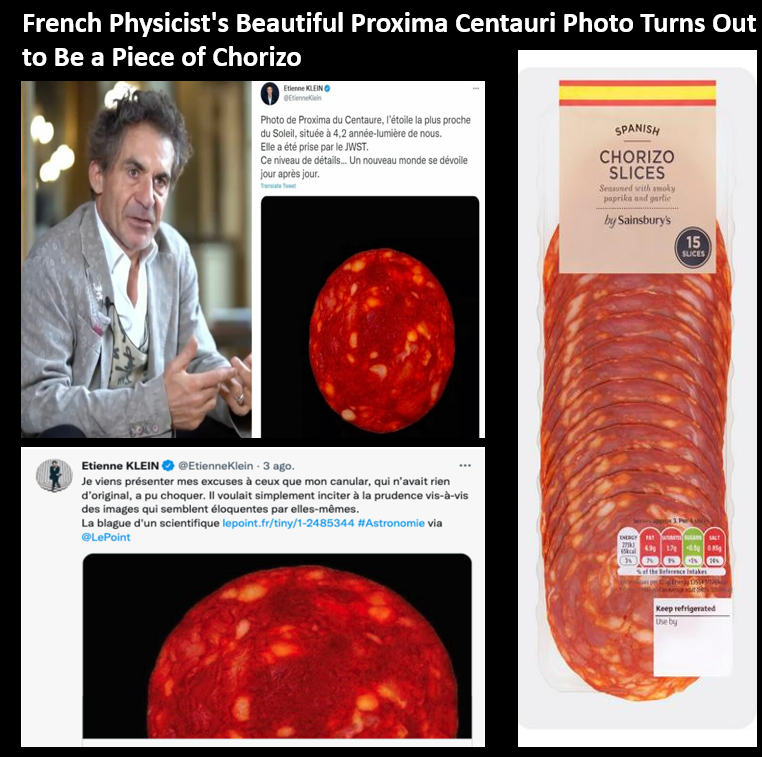Click the Etienne KLEIN name in the bottom tweet
762x757 pixels.
click(x=120, y=465)
